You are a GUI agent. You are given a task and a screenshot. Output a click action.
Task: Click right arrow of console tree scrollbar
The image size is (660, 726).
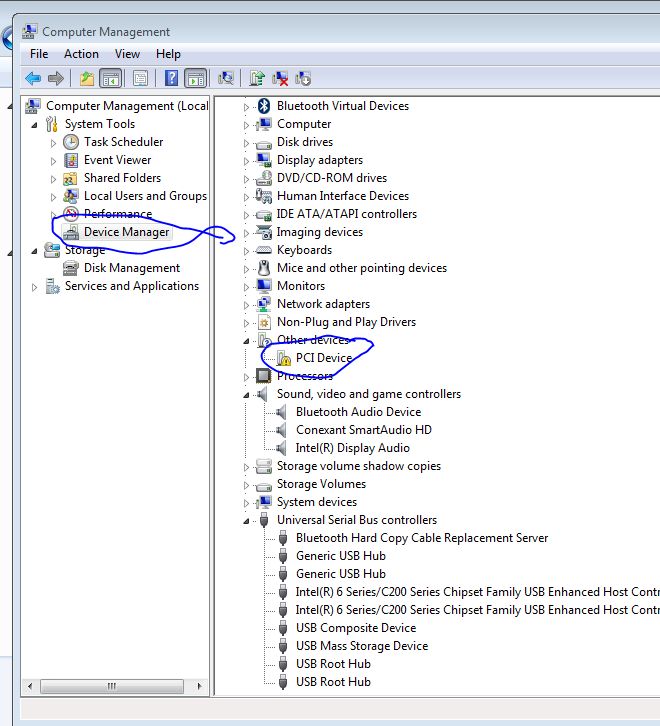coord(199,686)
